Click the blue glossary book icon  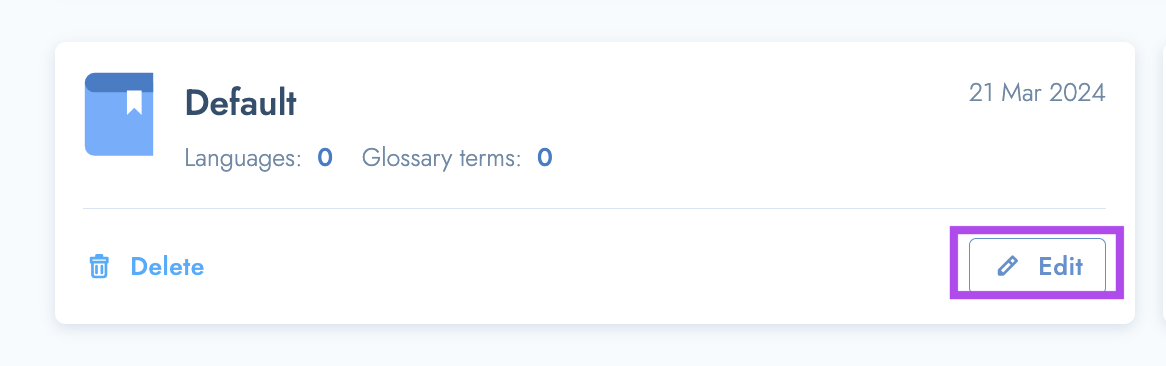point(119,114)
